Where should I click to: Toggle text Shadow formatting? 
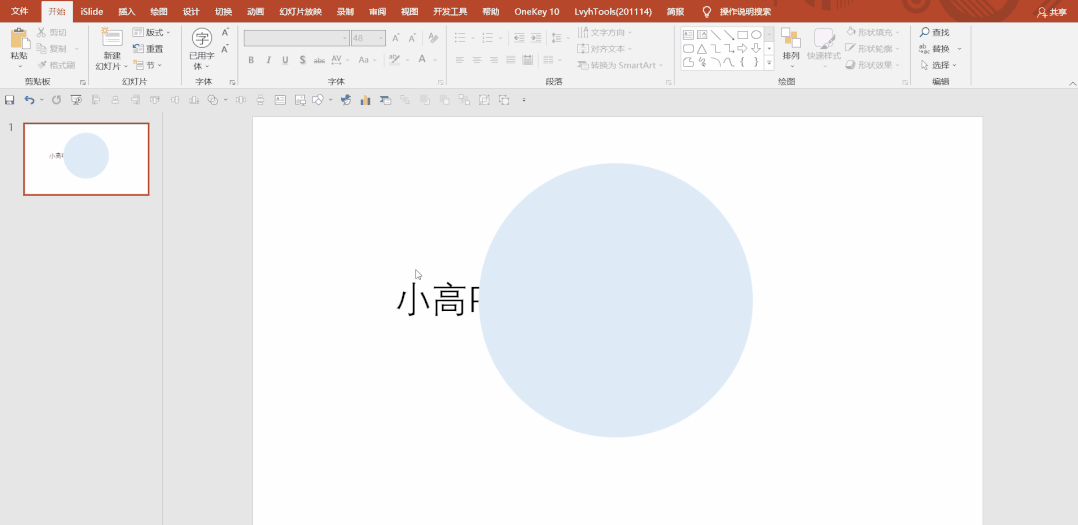click(x=302, y=60)
